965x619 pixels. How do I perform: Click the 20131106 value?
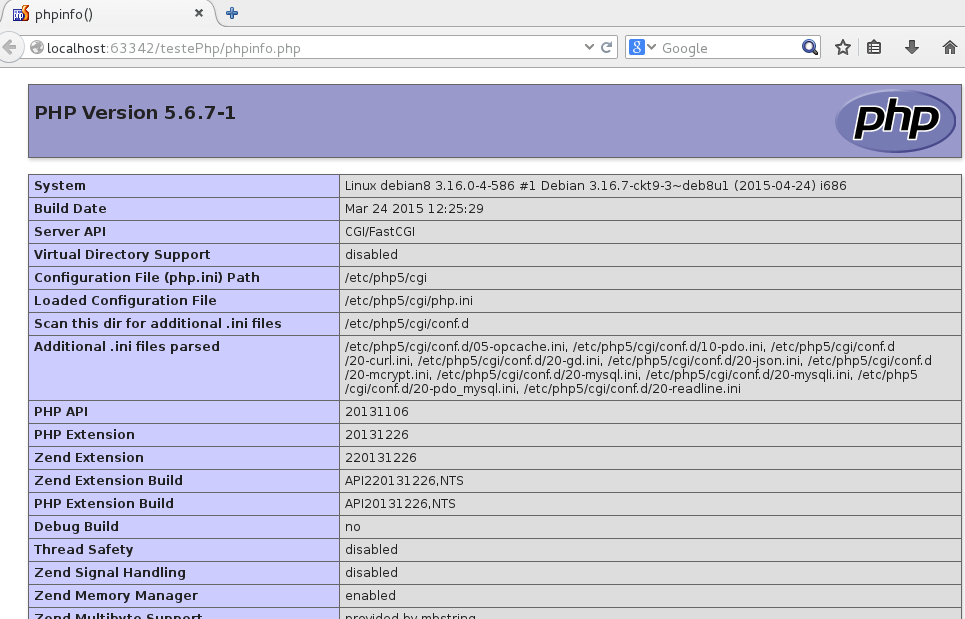377,412
